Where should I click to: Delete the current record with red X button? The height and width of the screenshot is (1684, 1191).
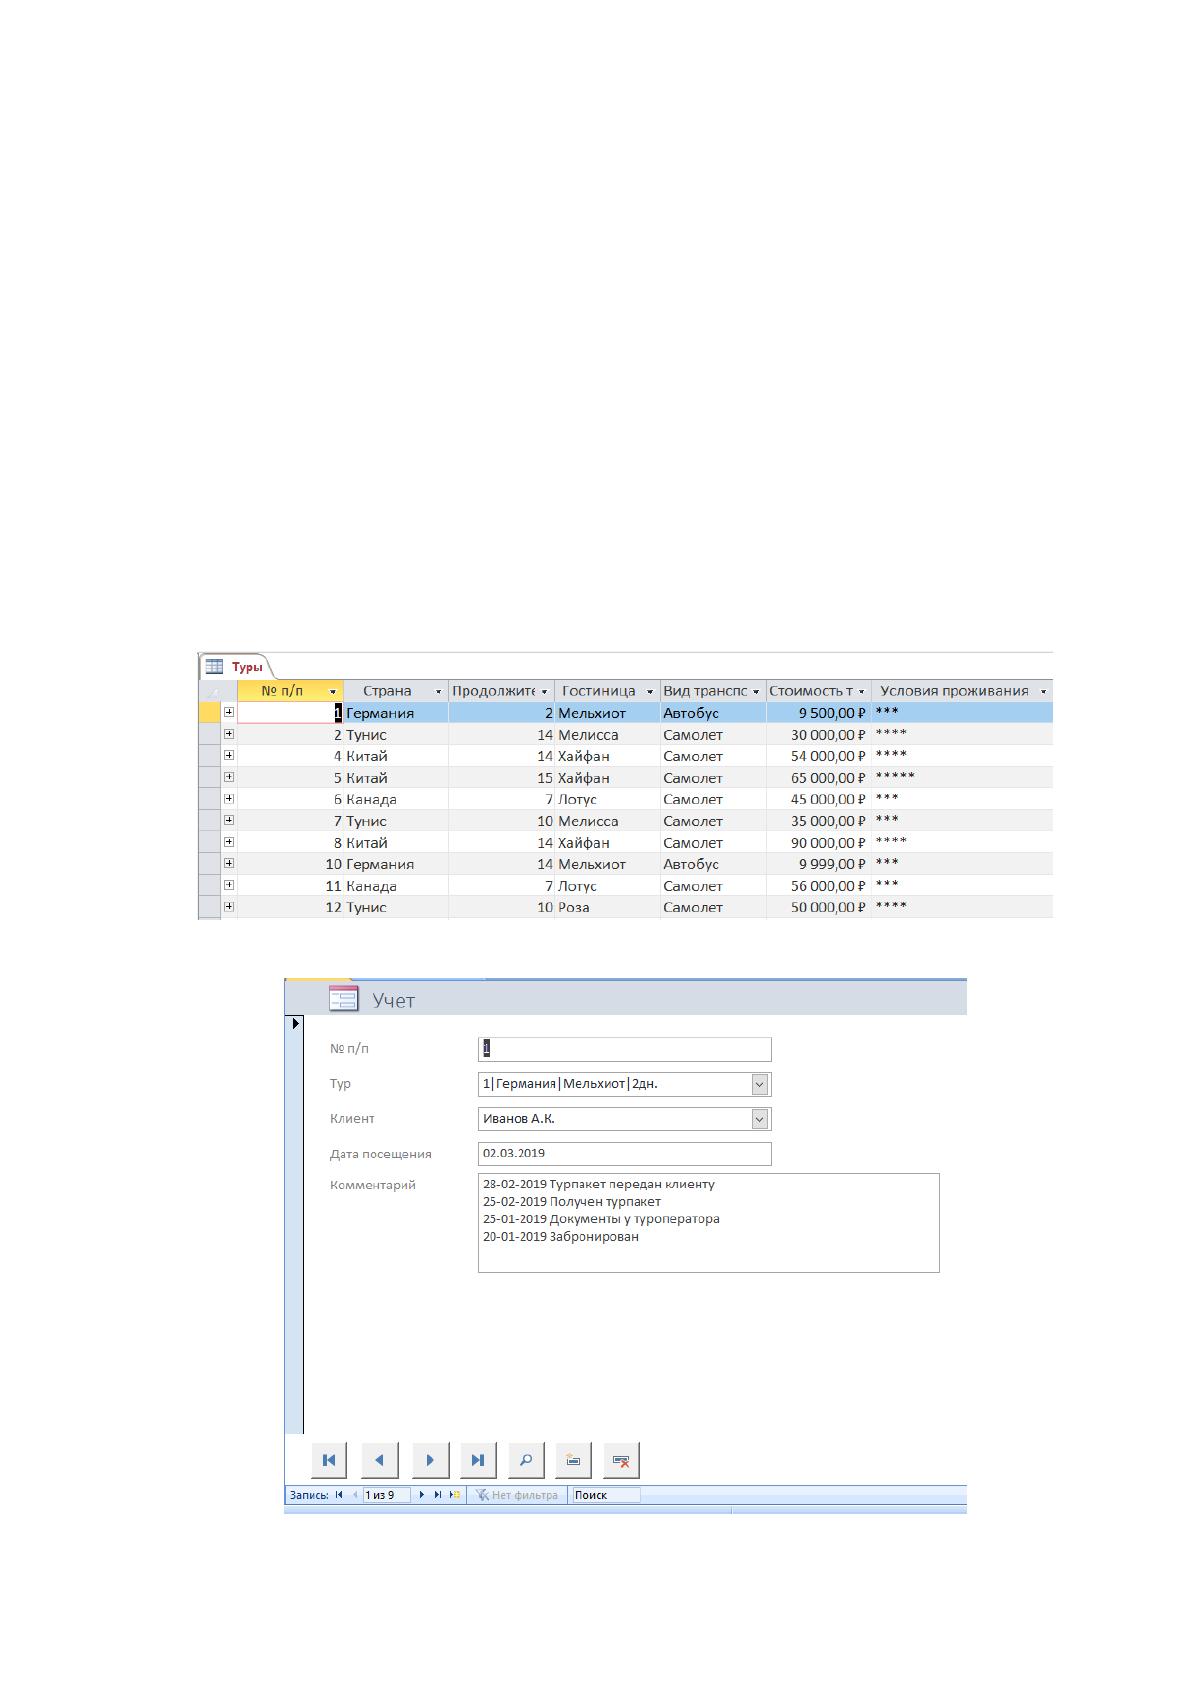(621, 1460)
